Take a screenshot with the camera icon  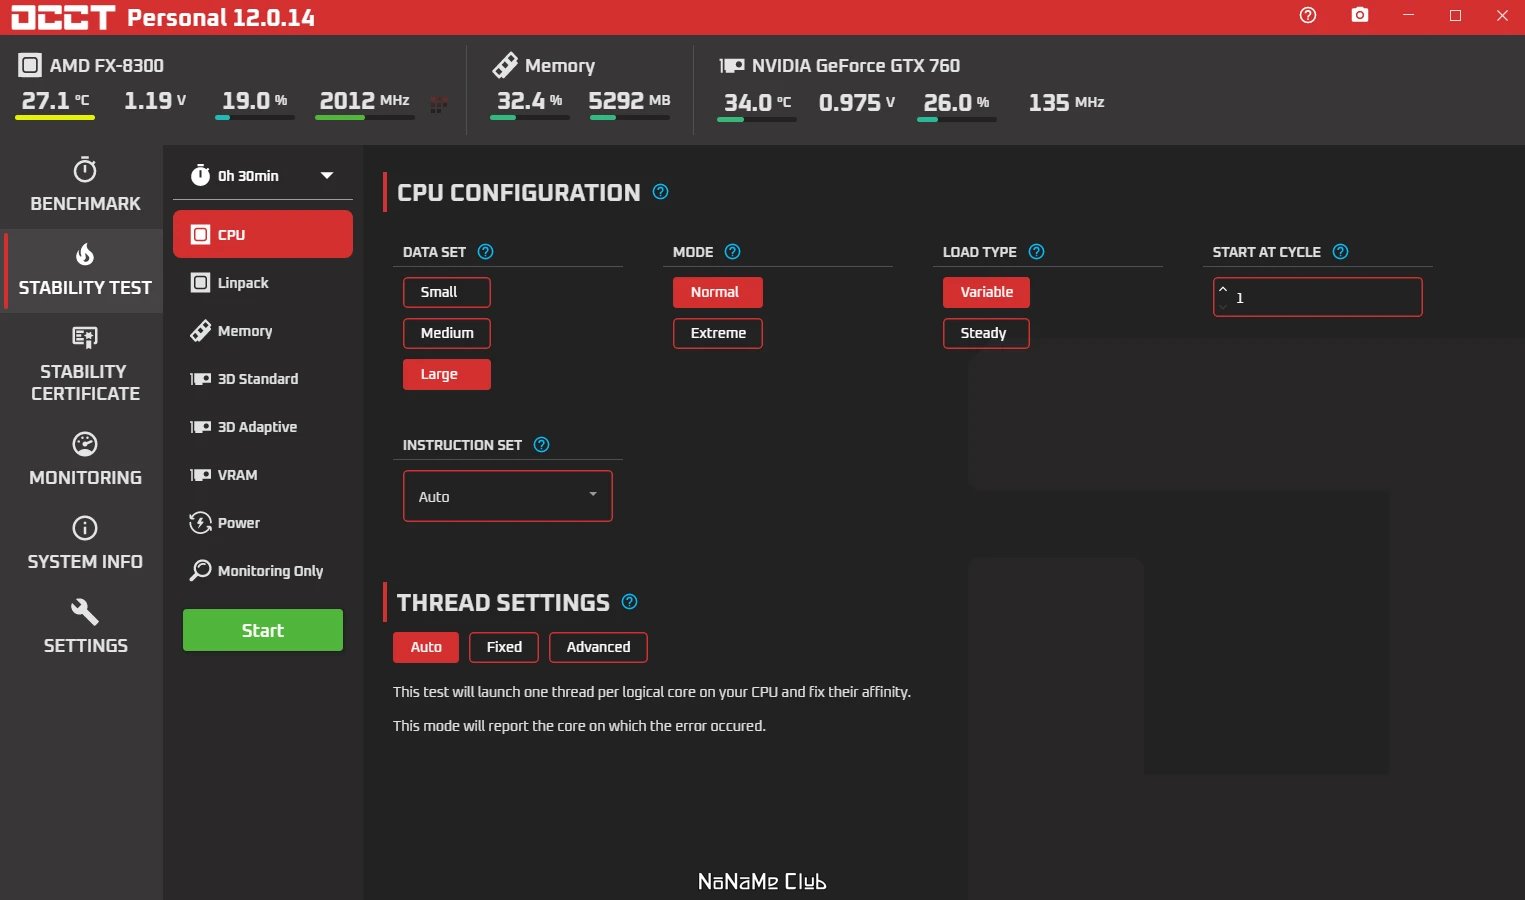coord(1360,15)
